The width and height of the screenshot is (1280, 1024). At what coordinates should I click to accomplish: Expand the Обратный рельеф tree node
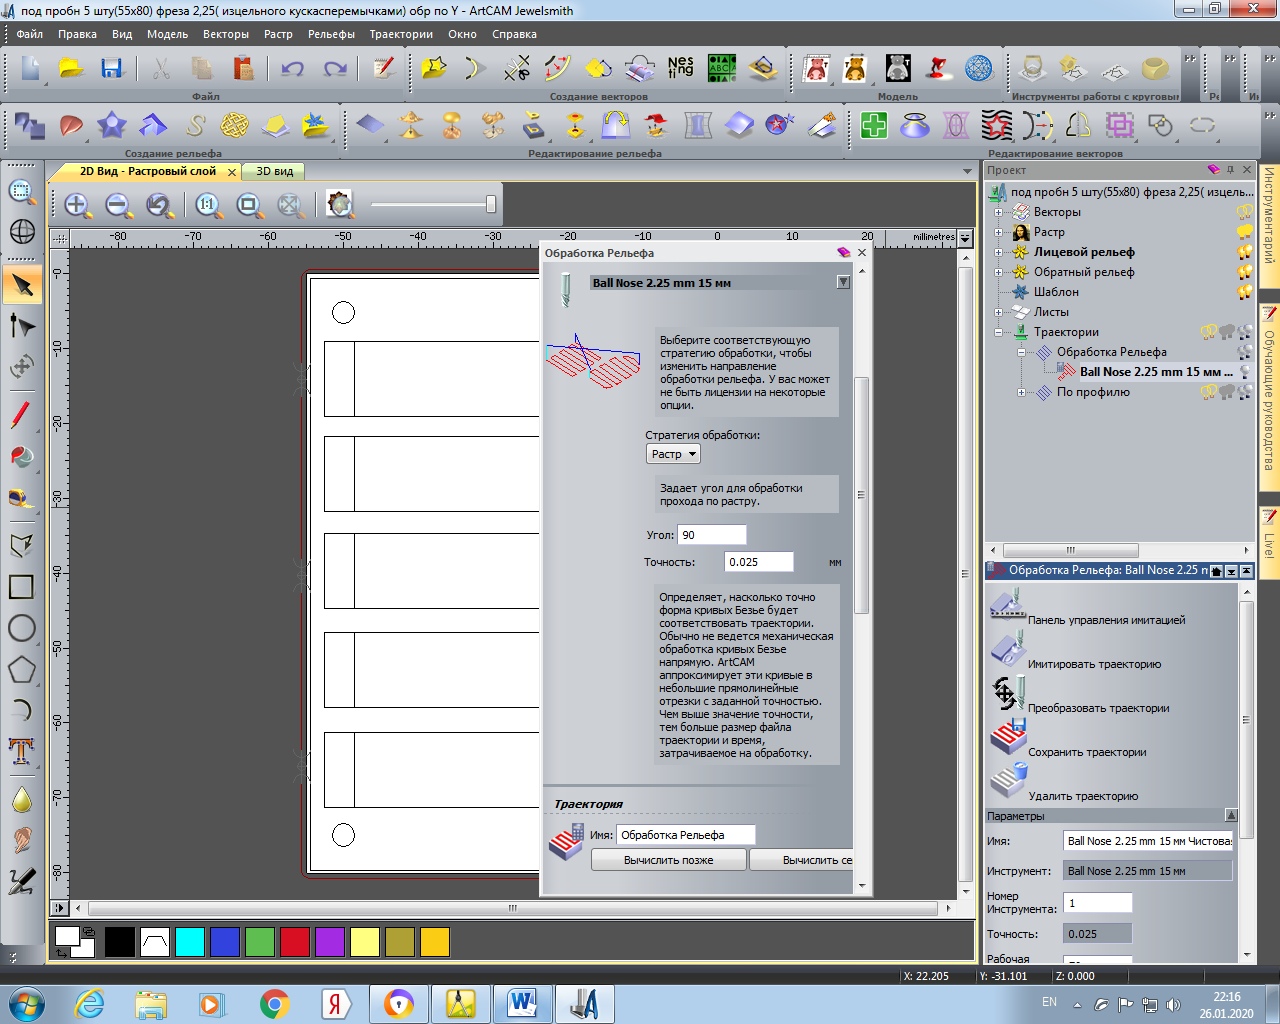click(998, 272)
